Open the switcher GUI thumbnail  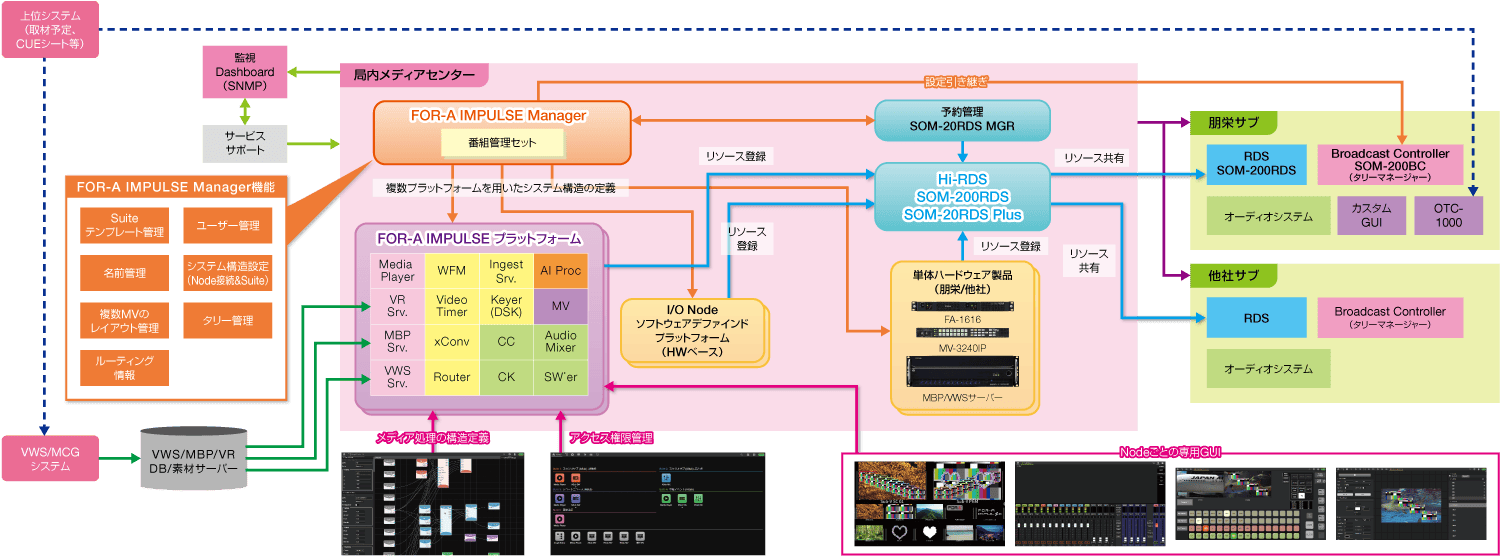coord(1249,503)
